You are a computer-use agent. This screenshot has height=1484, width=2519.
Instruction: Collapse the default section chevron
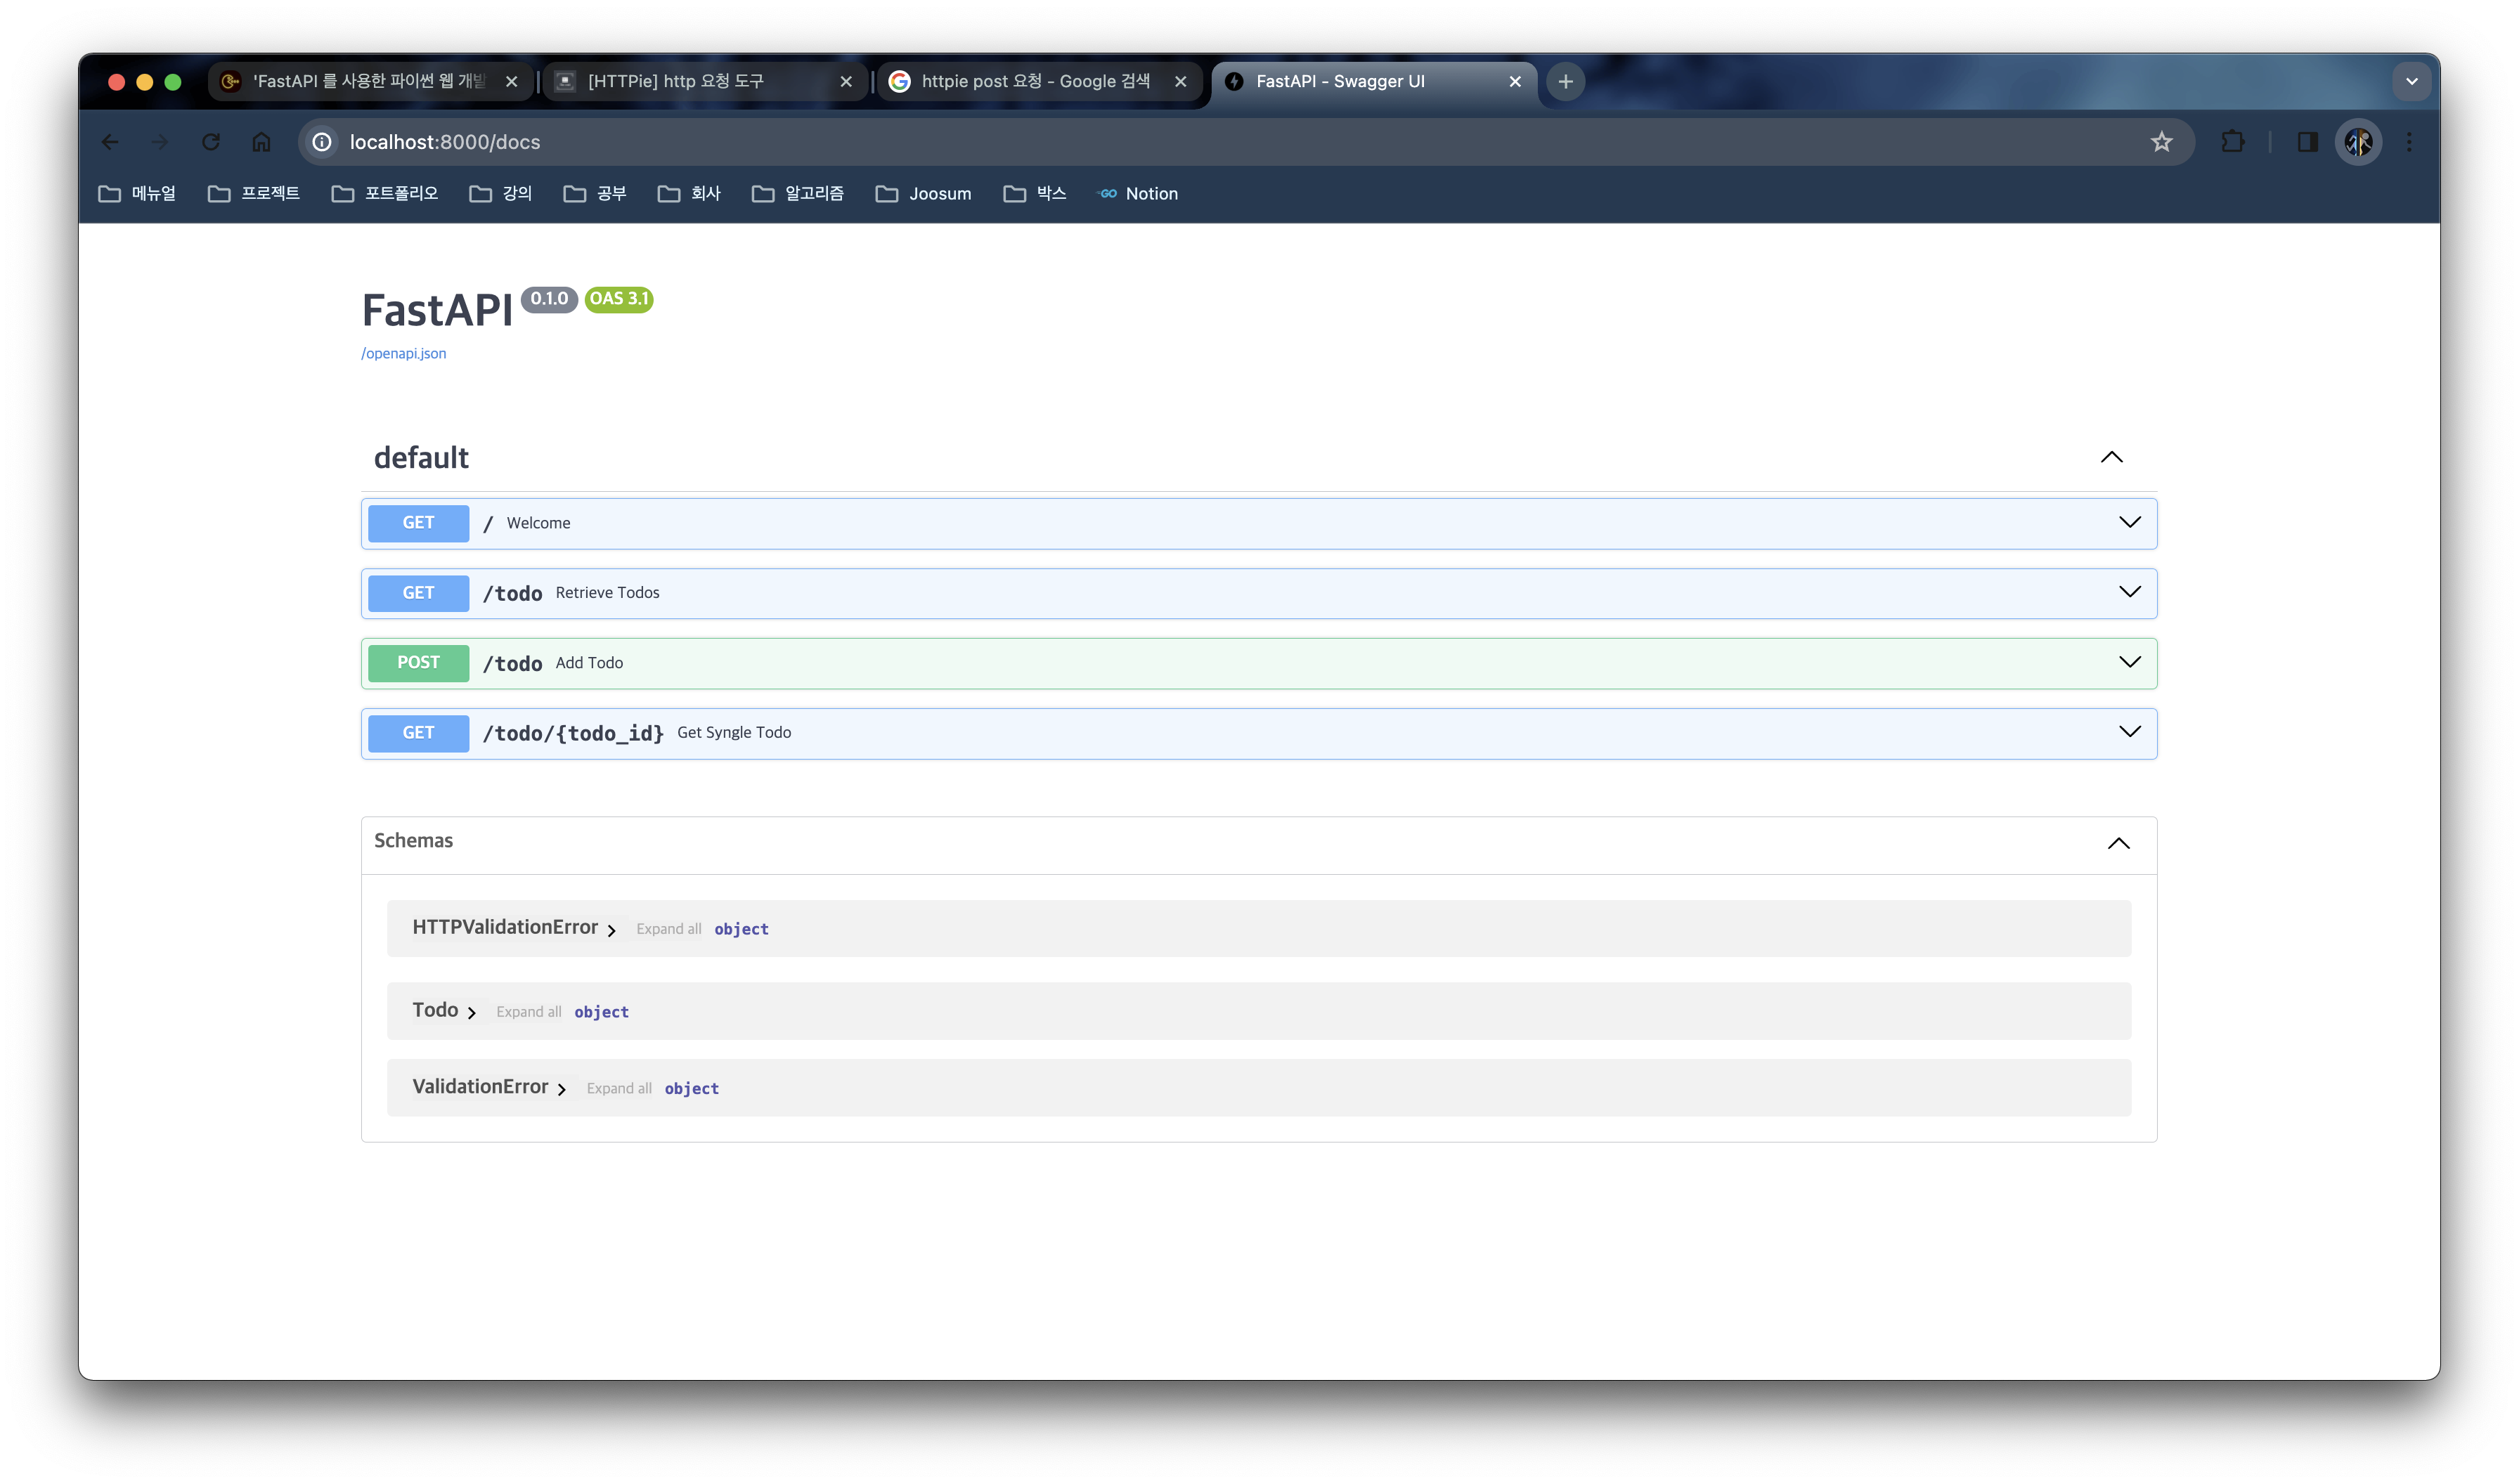(x=2111, y=457)
